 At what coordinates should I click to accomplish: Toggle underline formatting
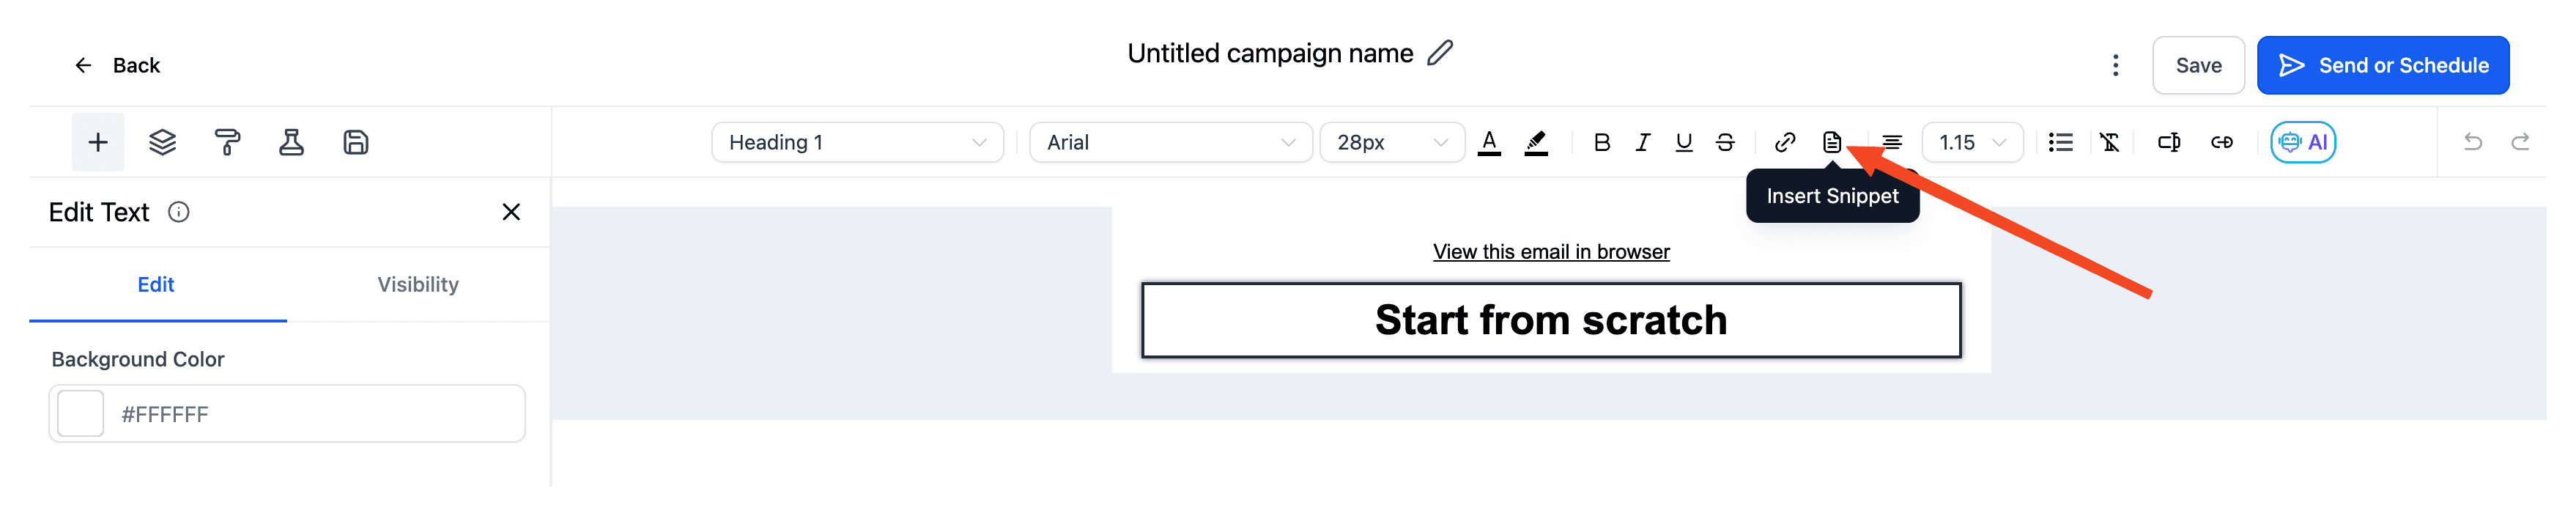(1683, 142)
